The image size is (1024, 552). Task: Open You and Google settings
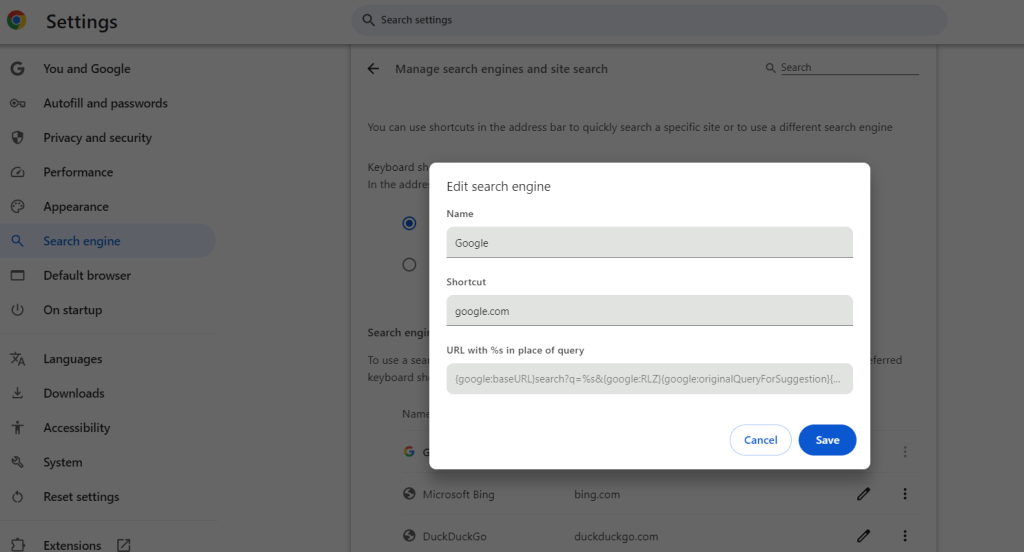tap(87, 69)
